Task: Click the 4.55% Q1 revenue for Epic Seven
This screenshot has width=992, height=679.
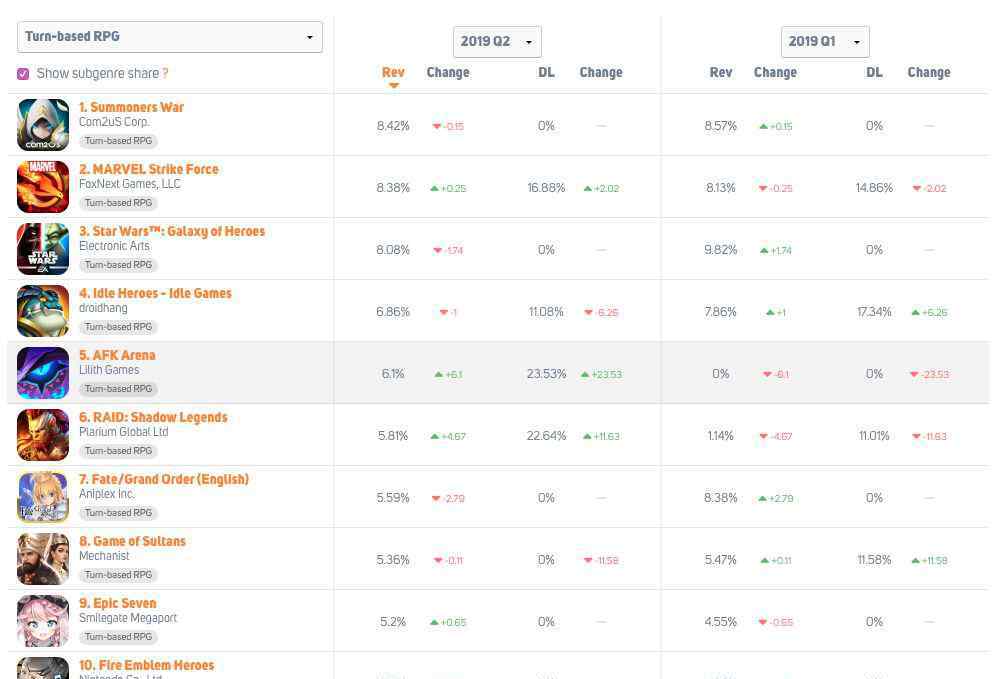Action: coord(721,622)
